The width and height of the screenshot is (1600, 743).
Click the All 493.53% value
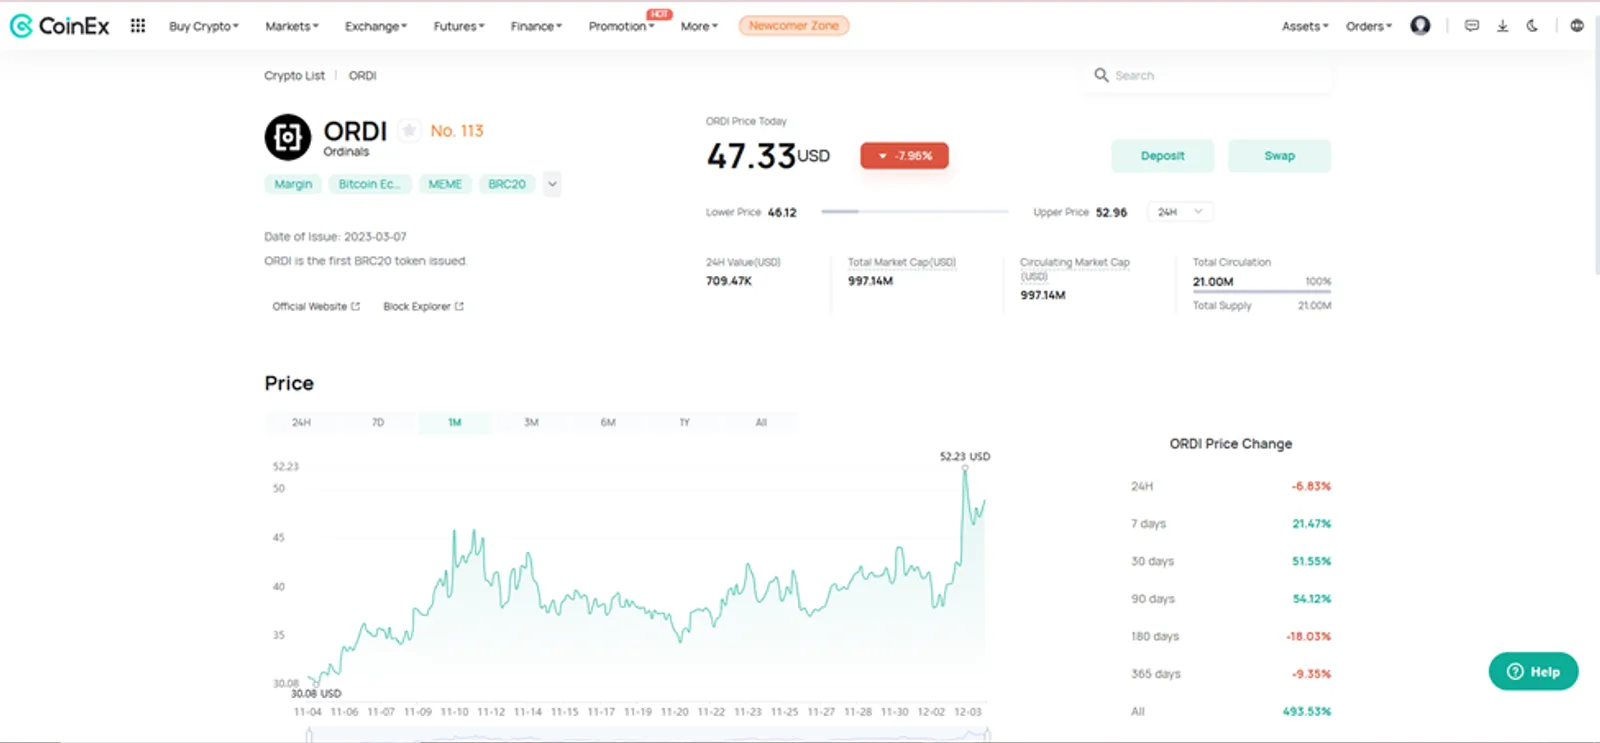point(1307,712)
